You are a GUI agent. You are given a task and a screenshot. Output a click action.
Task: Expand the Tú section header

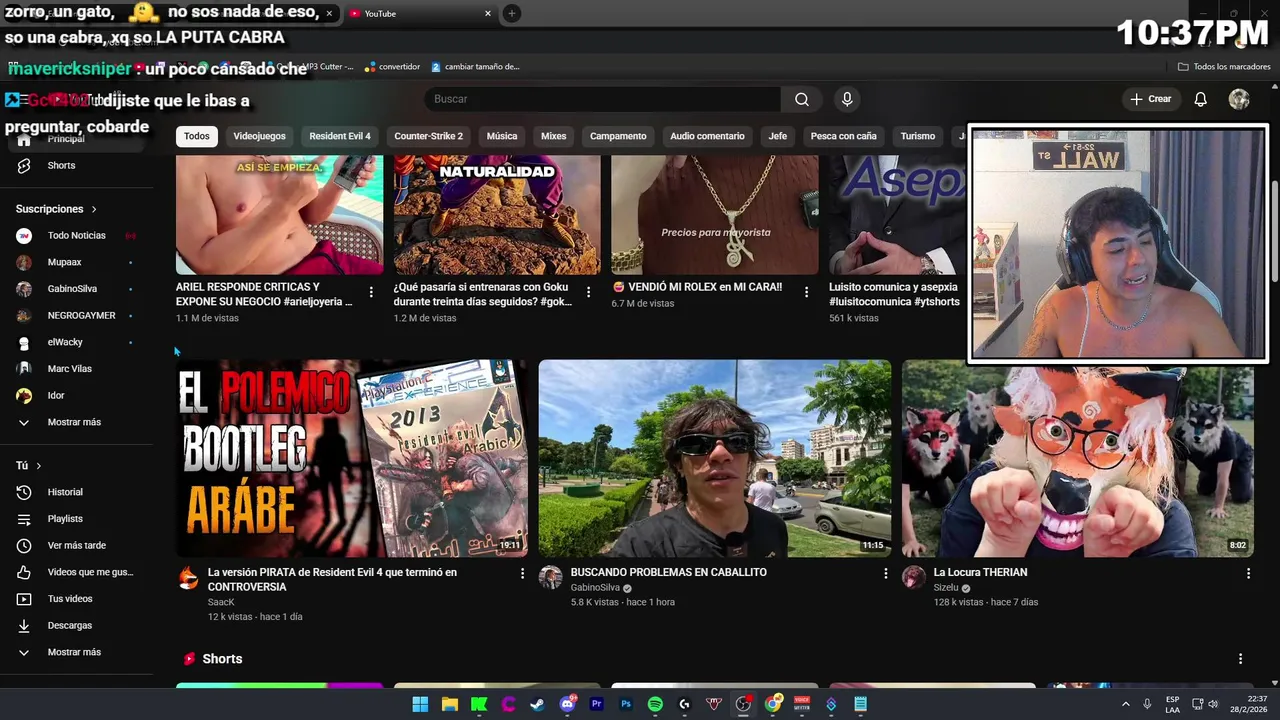click(x=29, y=466)
